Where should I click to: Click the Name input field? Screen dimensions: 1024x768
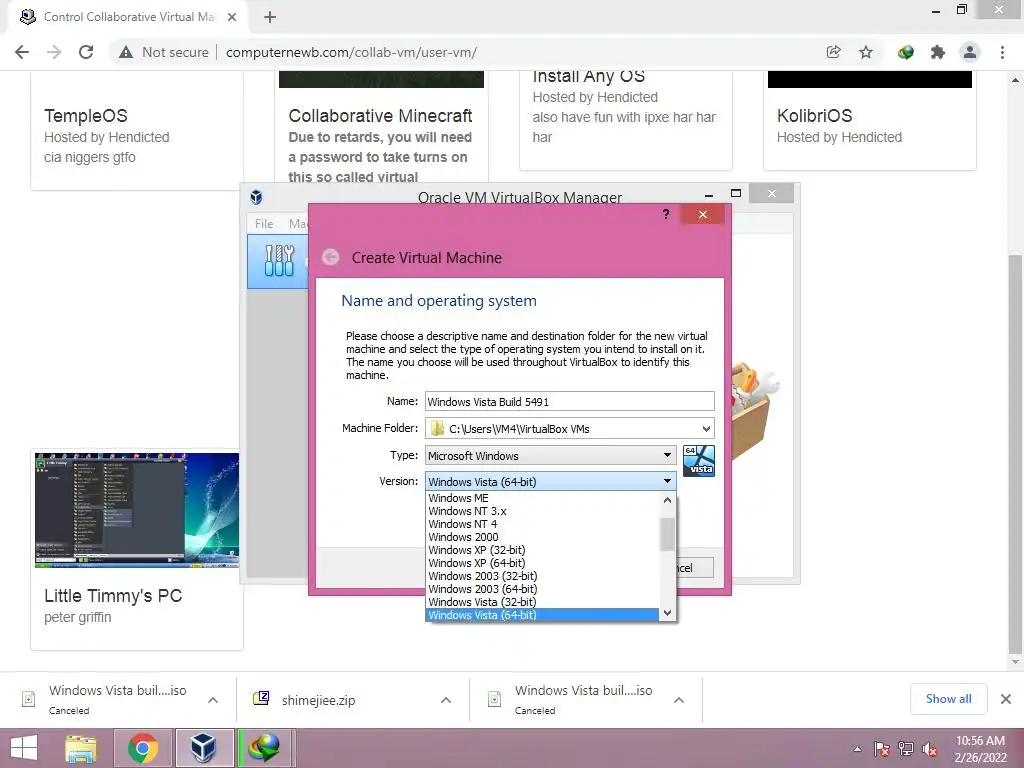(x=569, y=402)
